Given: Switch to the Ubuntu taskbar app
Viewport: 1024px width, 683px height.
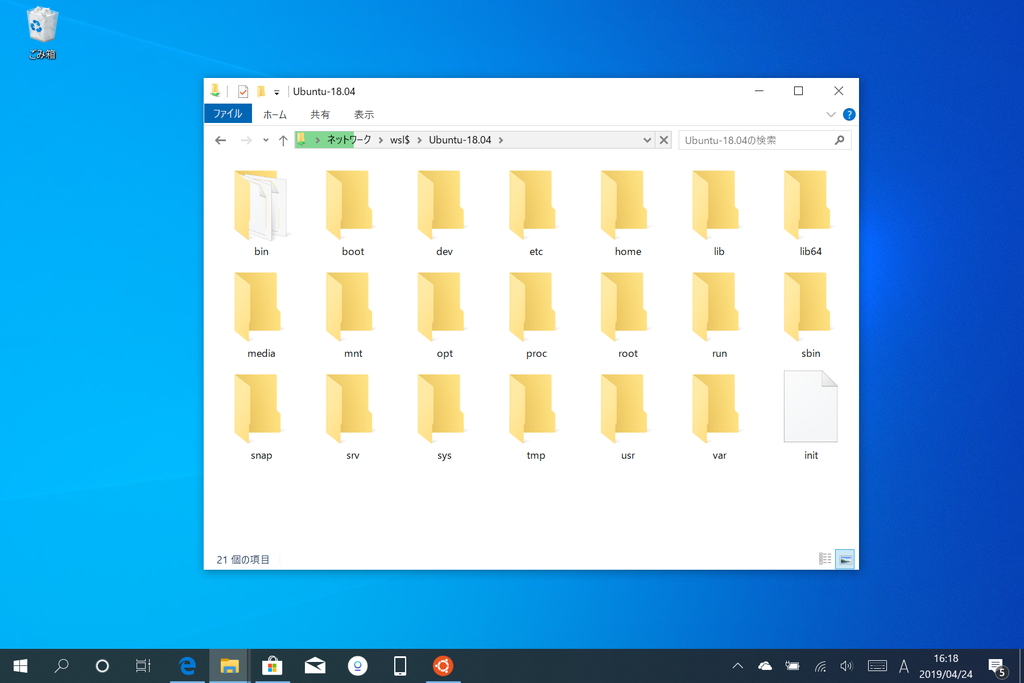Looking at the screenshot, I should 443,666.
